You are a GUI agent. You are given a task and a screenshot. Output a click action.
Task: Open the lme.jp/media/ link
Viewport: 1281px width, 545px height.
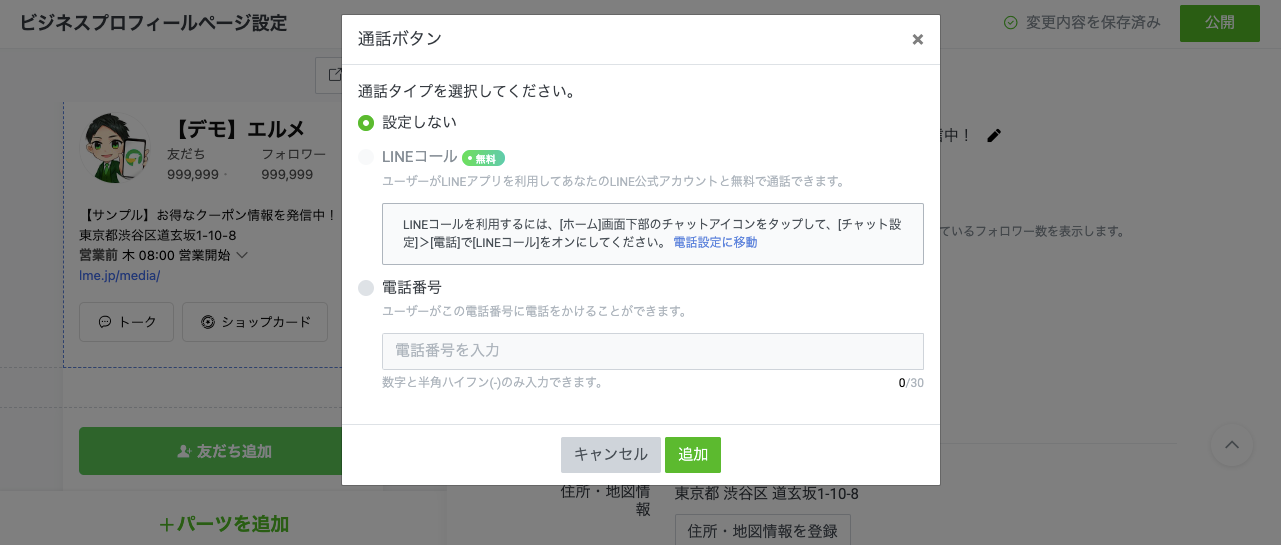coord(119,275)
